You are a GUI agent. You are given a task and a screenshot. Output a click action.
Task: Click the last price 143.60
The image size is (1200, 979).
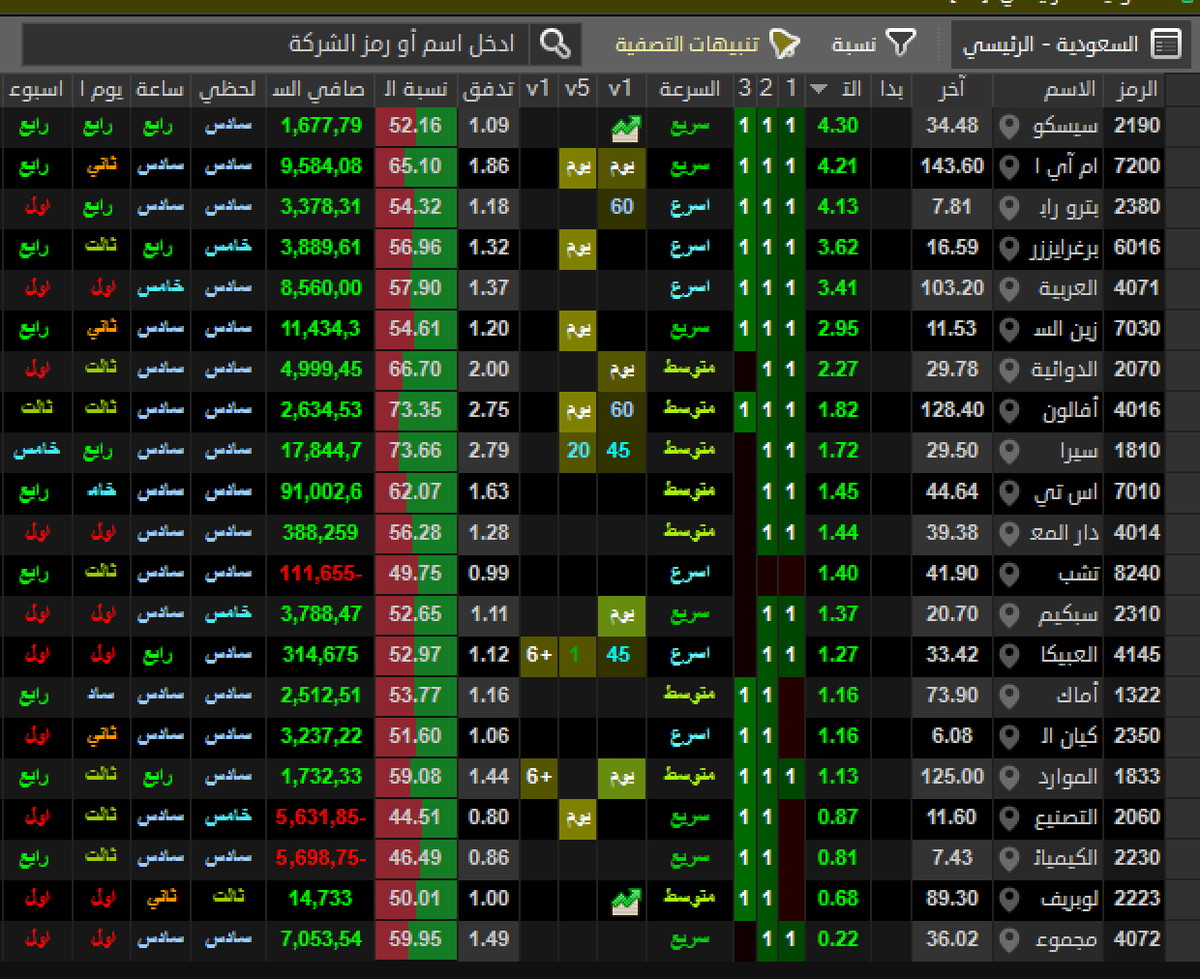[953, 166]
